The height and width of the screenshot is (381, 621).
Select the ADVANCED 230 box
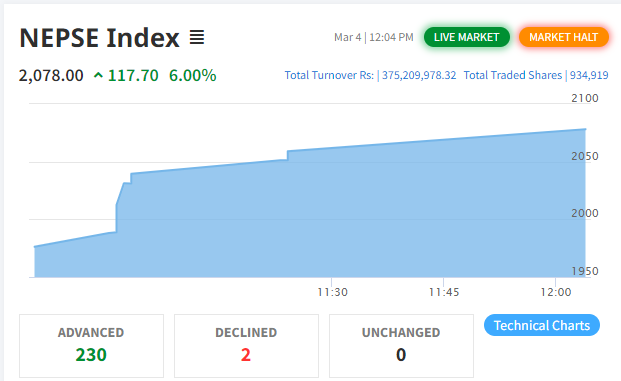(x=91, y=346)
